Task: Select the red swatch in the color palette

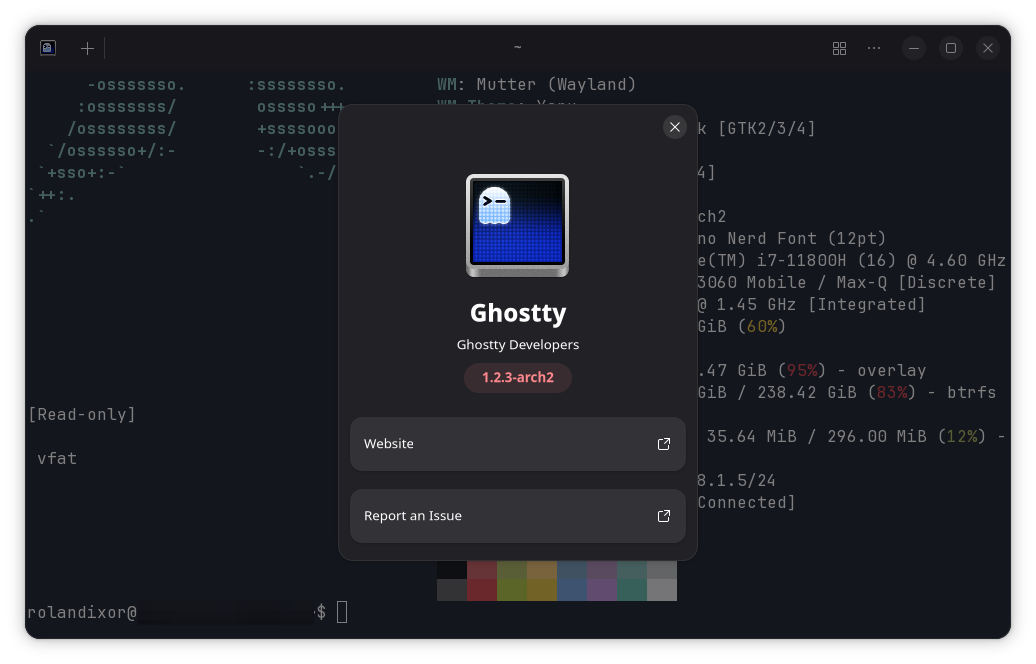Action: [482, 590]
